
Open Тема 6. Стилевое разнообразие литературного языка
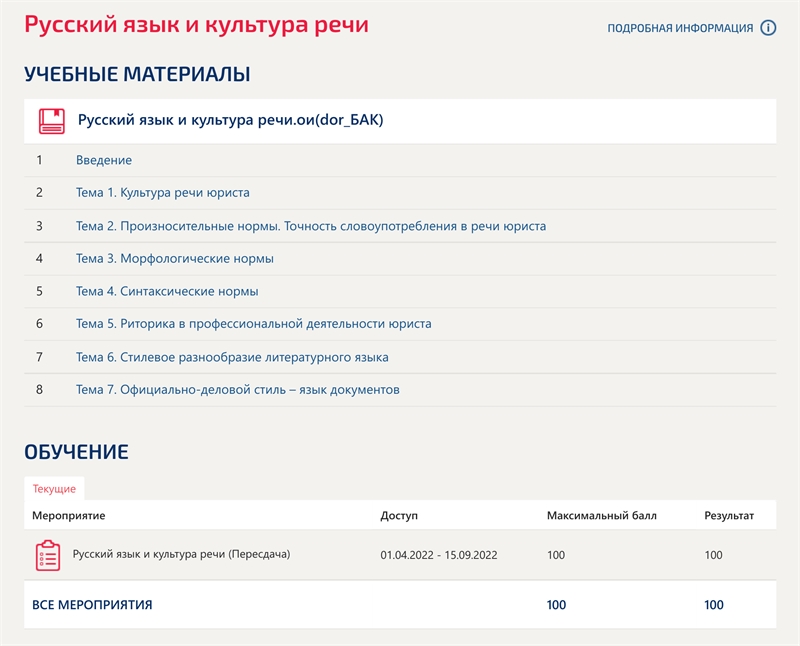pos(232,357)
